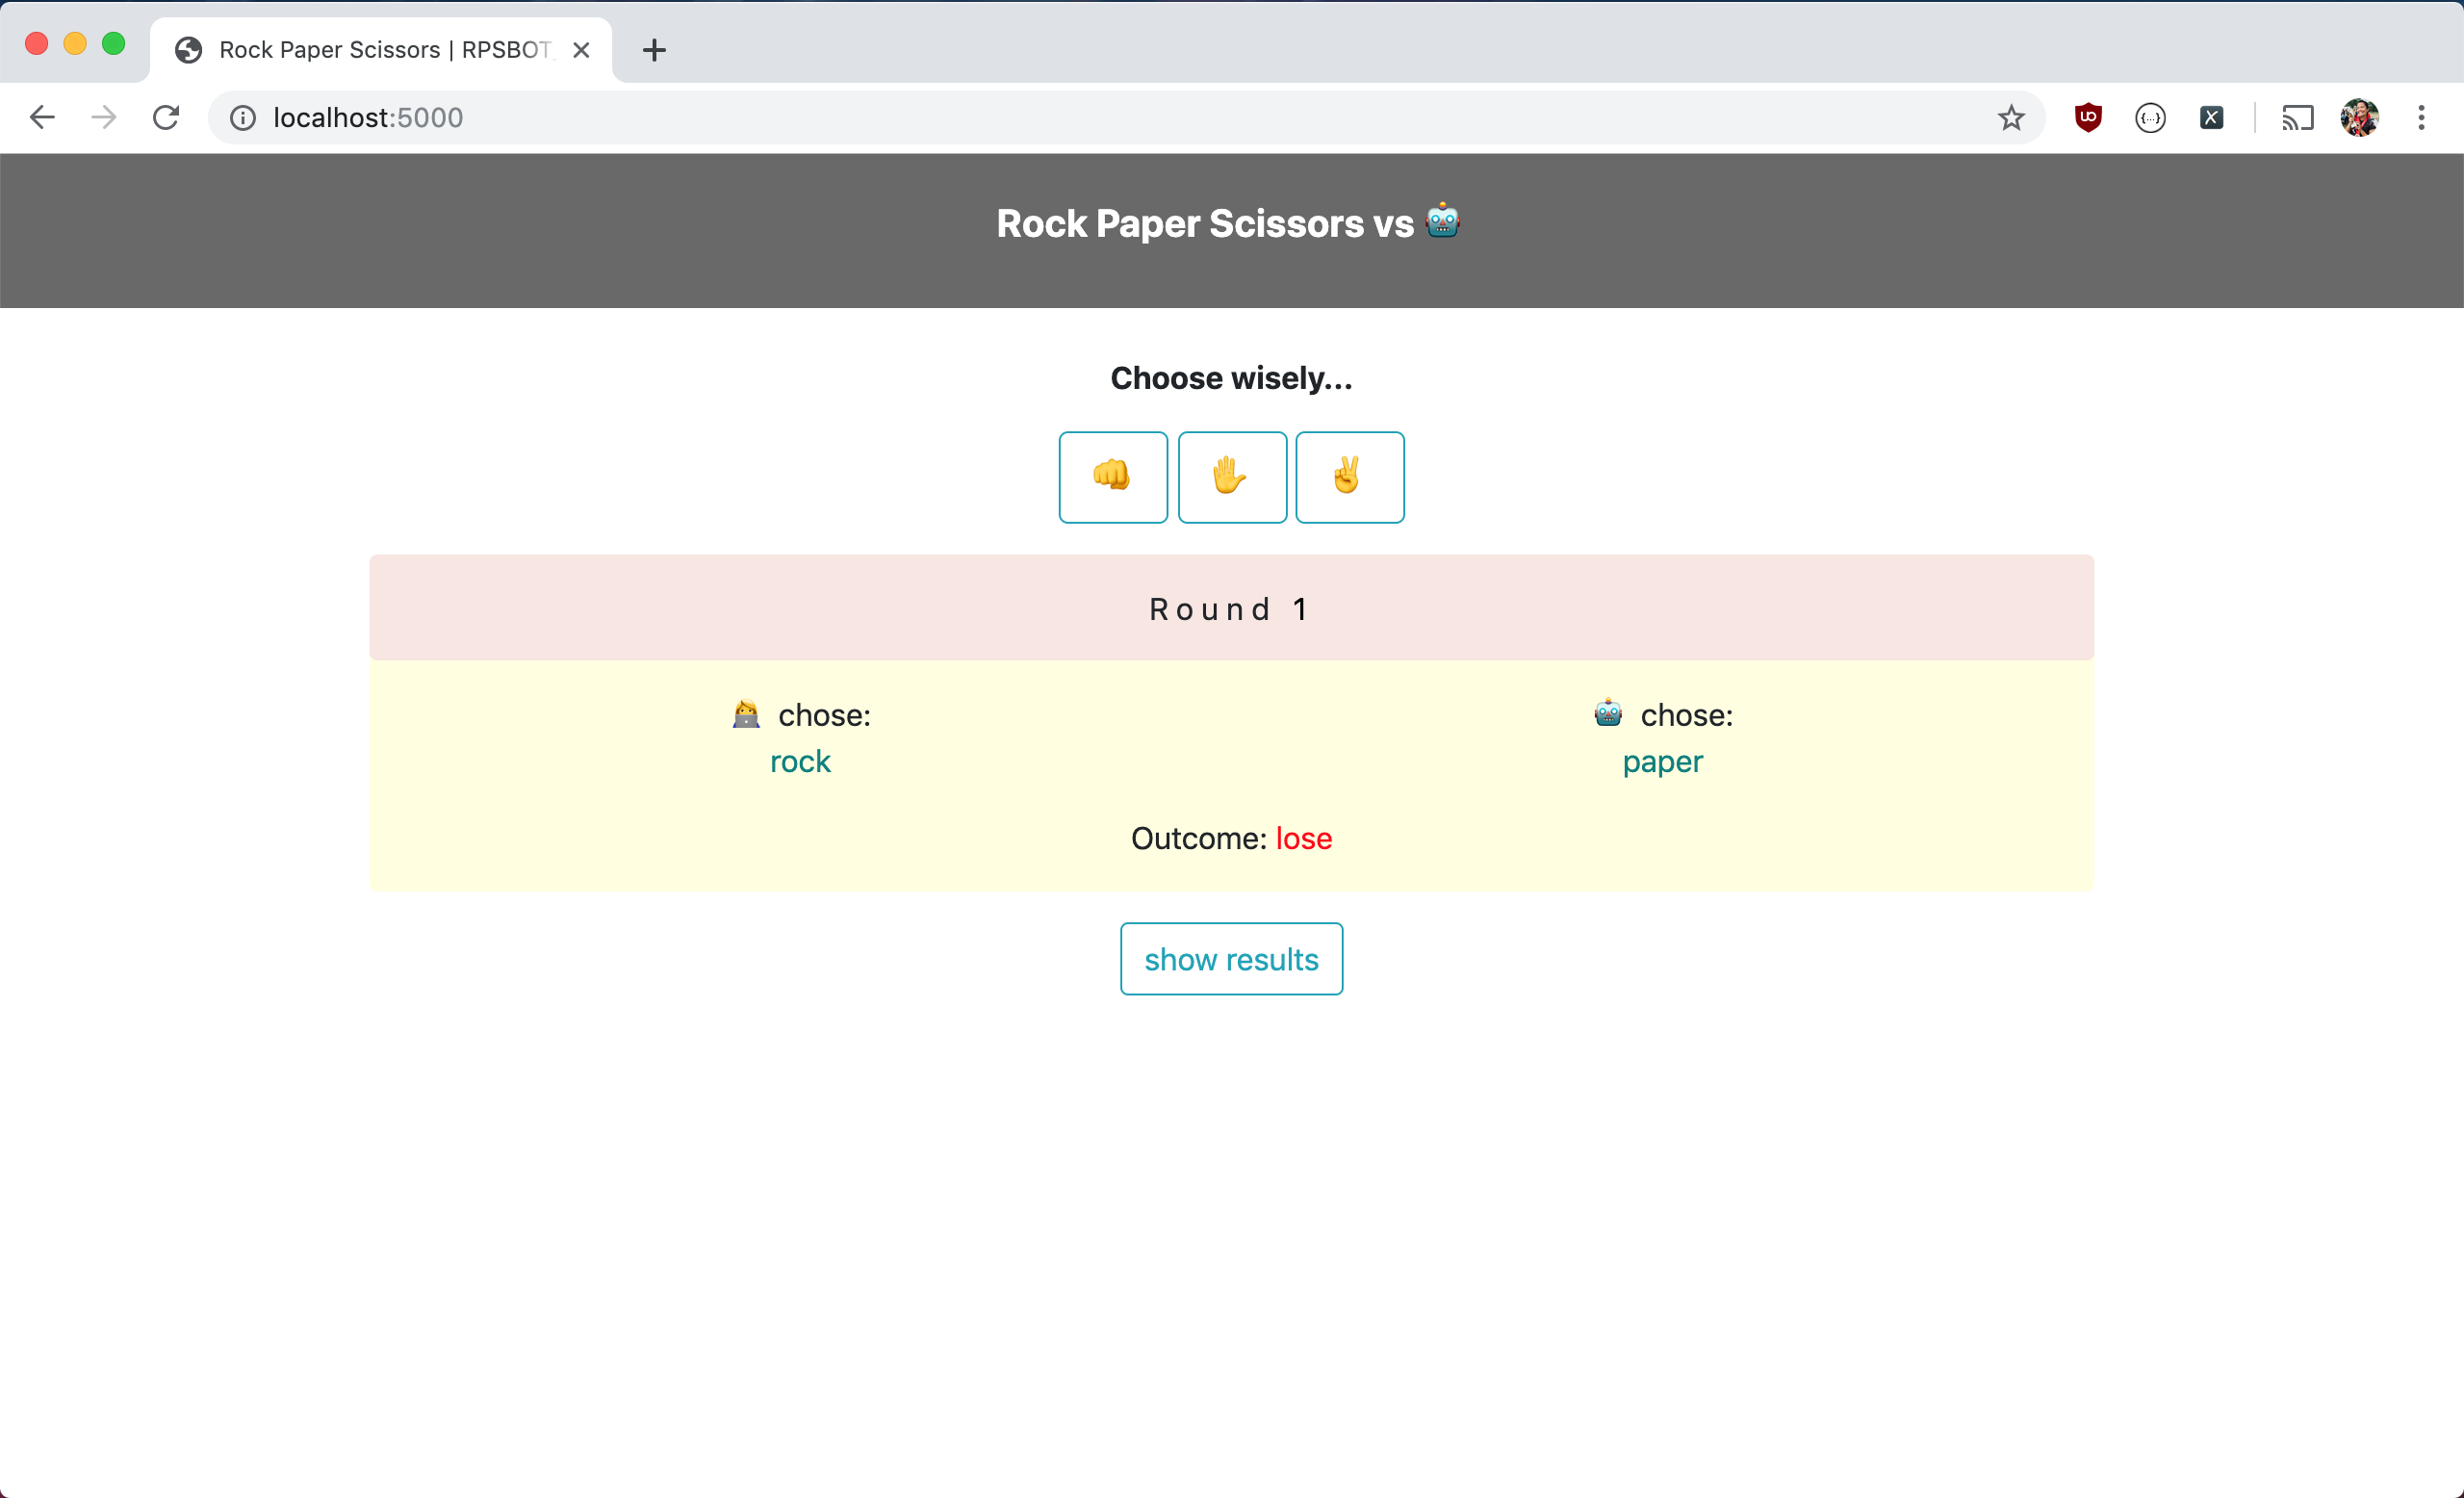View site information icon
This screenshot has width=2464, height=1498.
click(x=243, y=118)
